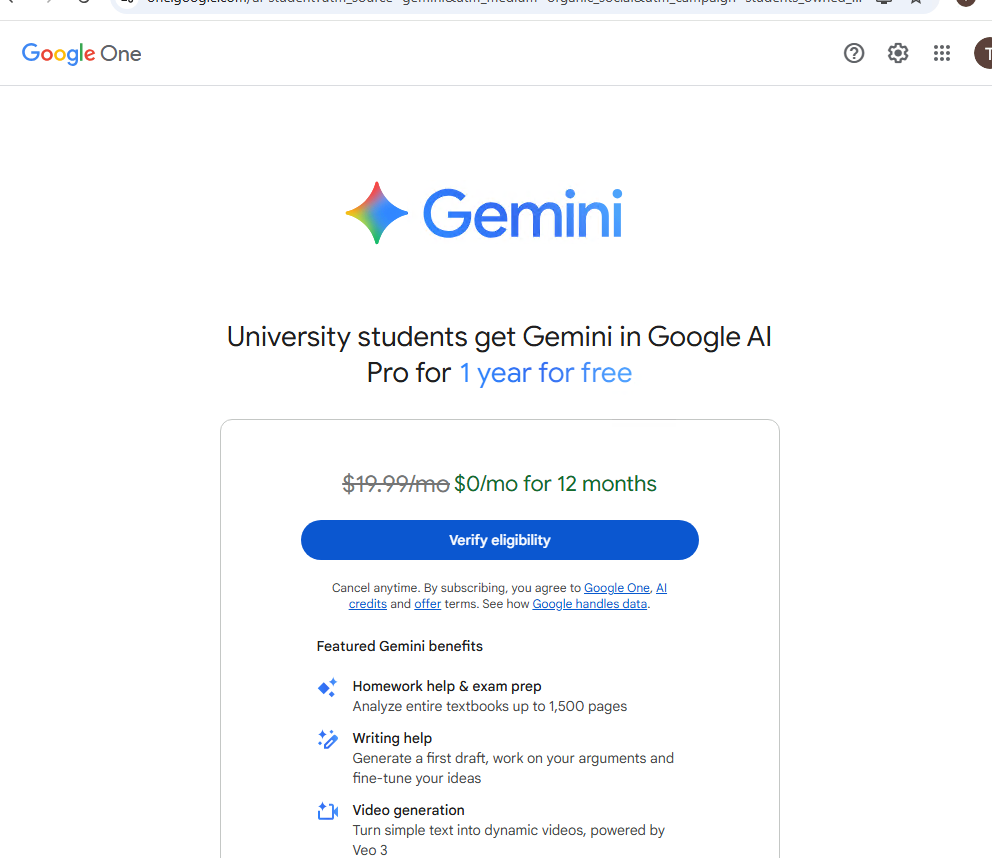Click the Featured Gemini benefits heading
Screen dimensions: 992x858
pos(399,646)
